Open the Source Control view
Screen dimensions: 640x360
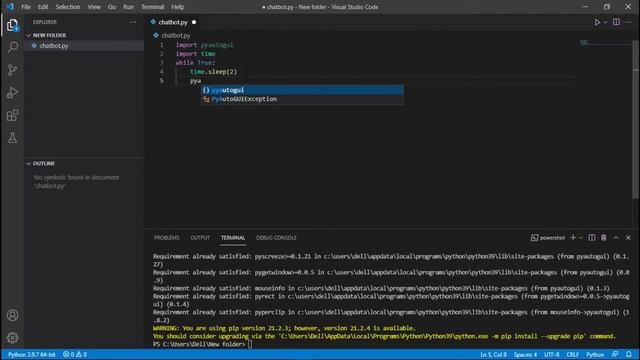click(12, 70)
